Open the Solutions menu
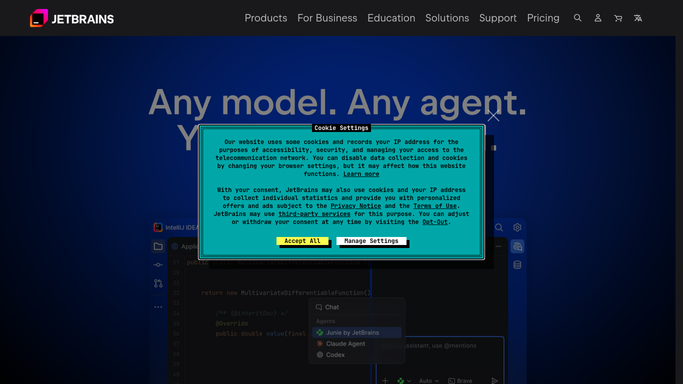The height and width of the screenshot is (384, 683). coord(447,18)
